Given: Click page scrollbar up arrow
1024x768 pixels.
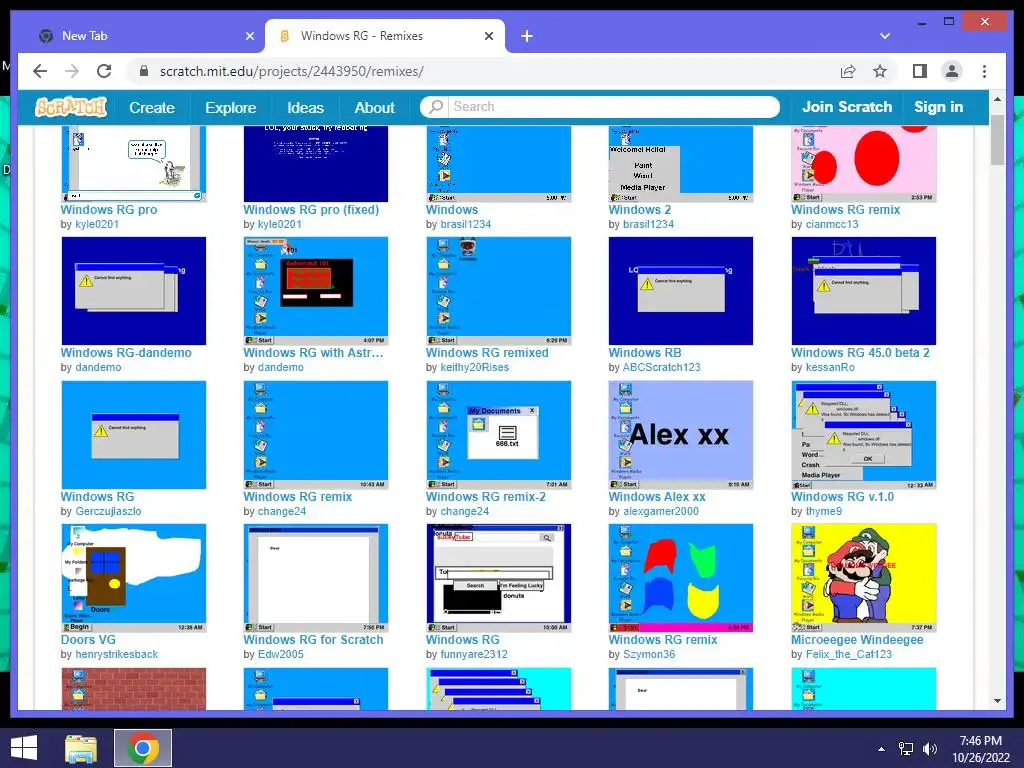Looking at the screenshot, I should point(997,99).
